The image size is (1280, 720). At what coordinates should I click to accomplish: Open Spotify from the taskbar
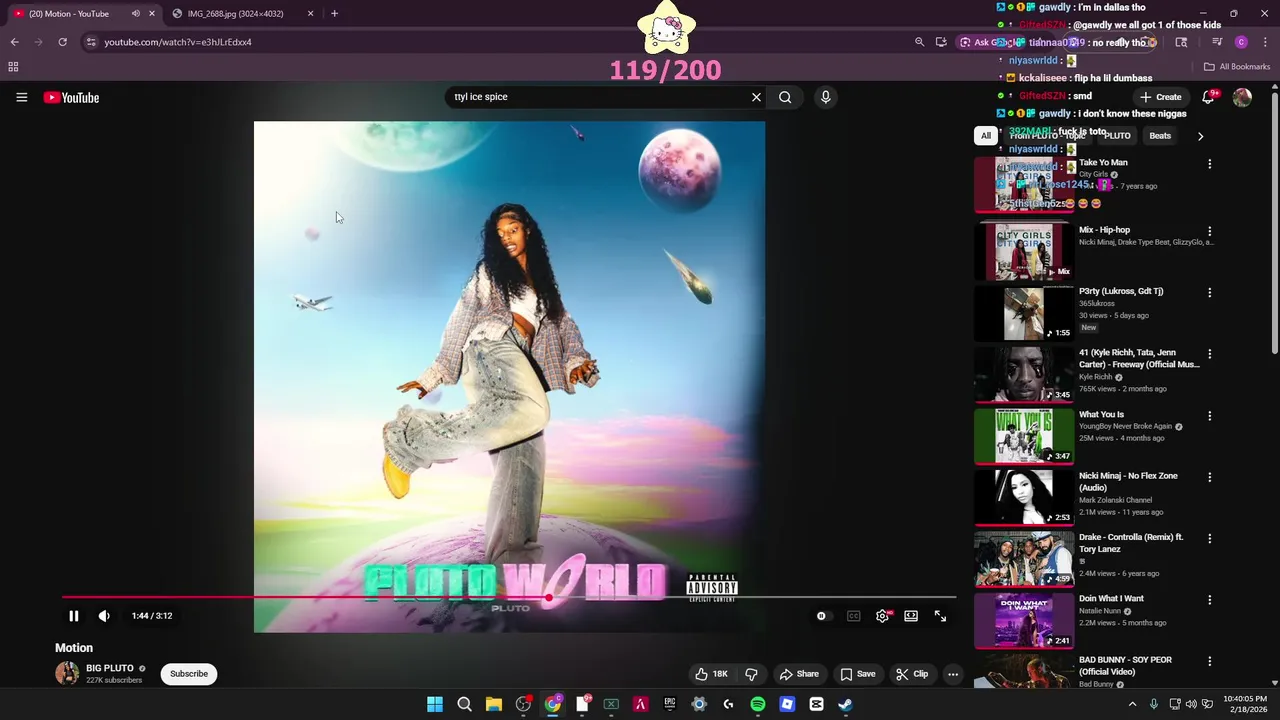(x=757, y=704)
